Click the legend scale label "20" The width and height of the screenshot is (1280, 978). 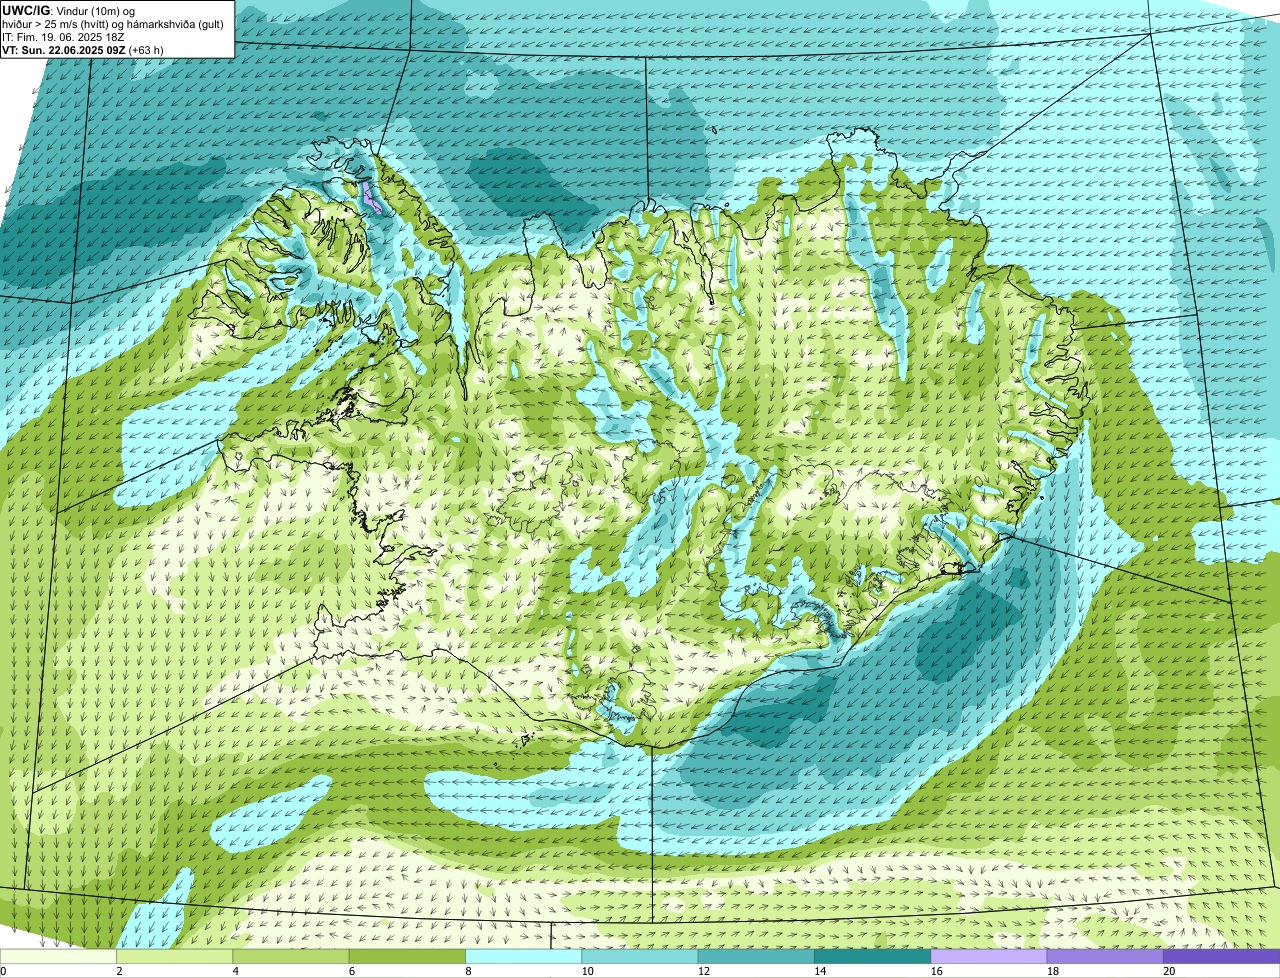pyautogui.click(x=1169, y=971)
